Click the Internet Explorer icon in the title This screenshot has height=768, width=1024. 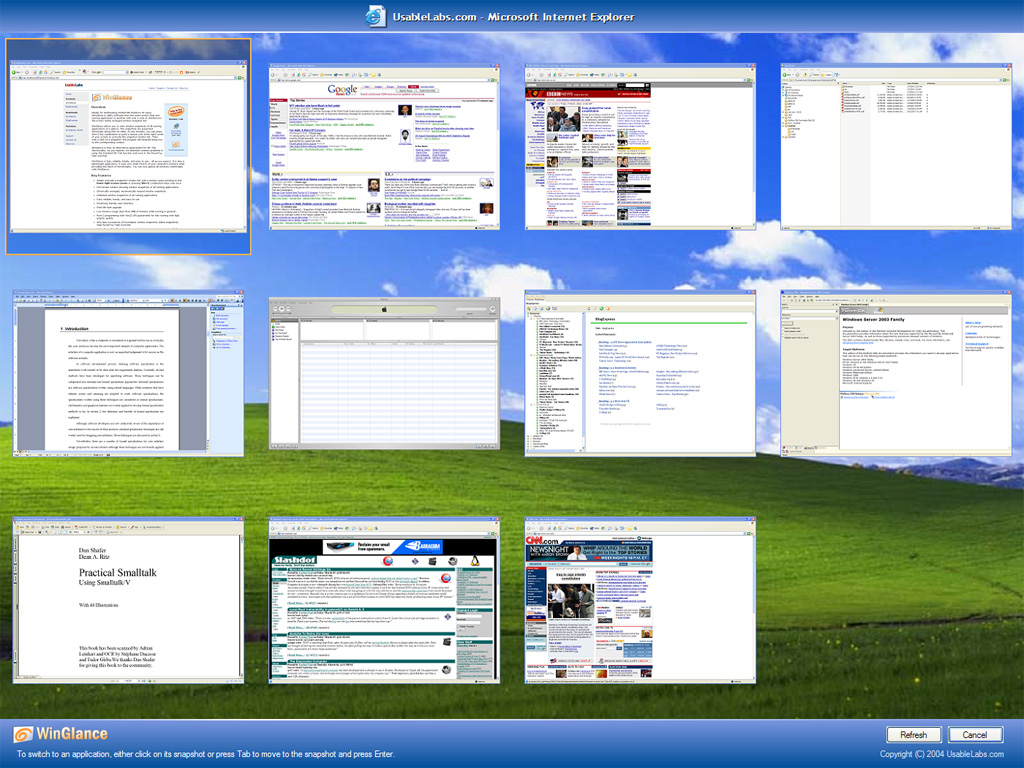click(x=376, y=16)
